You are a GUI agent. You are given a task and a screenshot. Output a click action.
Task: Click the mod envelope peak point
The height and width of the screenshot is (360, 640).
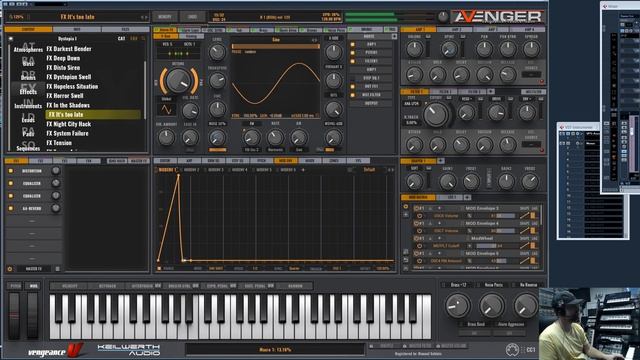(x=178, y=176)
